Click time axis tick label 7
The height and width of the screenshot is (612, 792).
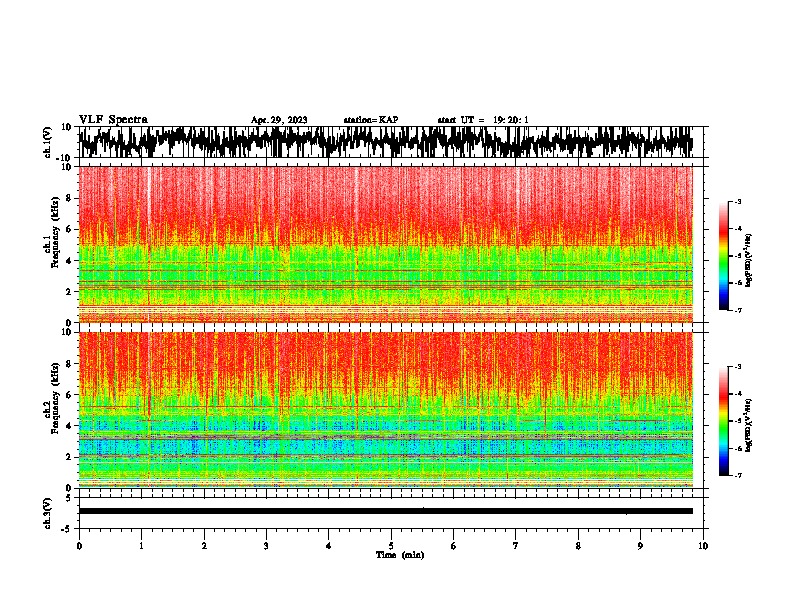pos(516,546)
